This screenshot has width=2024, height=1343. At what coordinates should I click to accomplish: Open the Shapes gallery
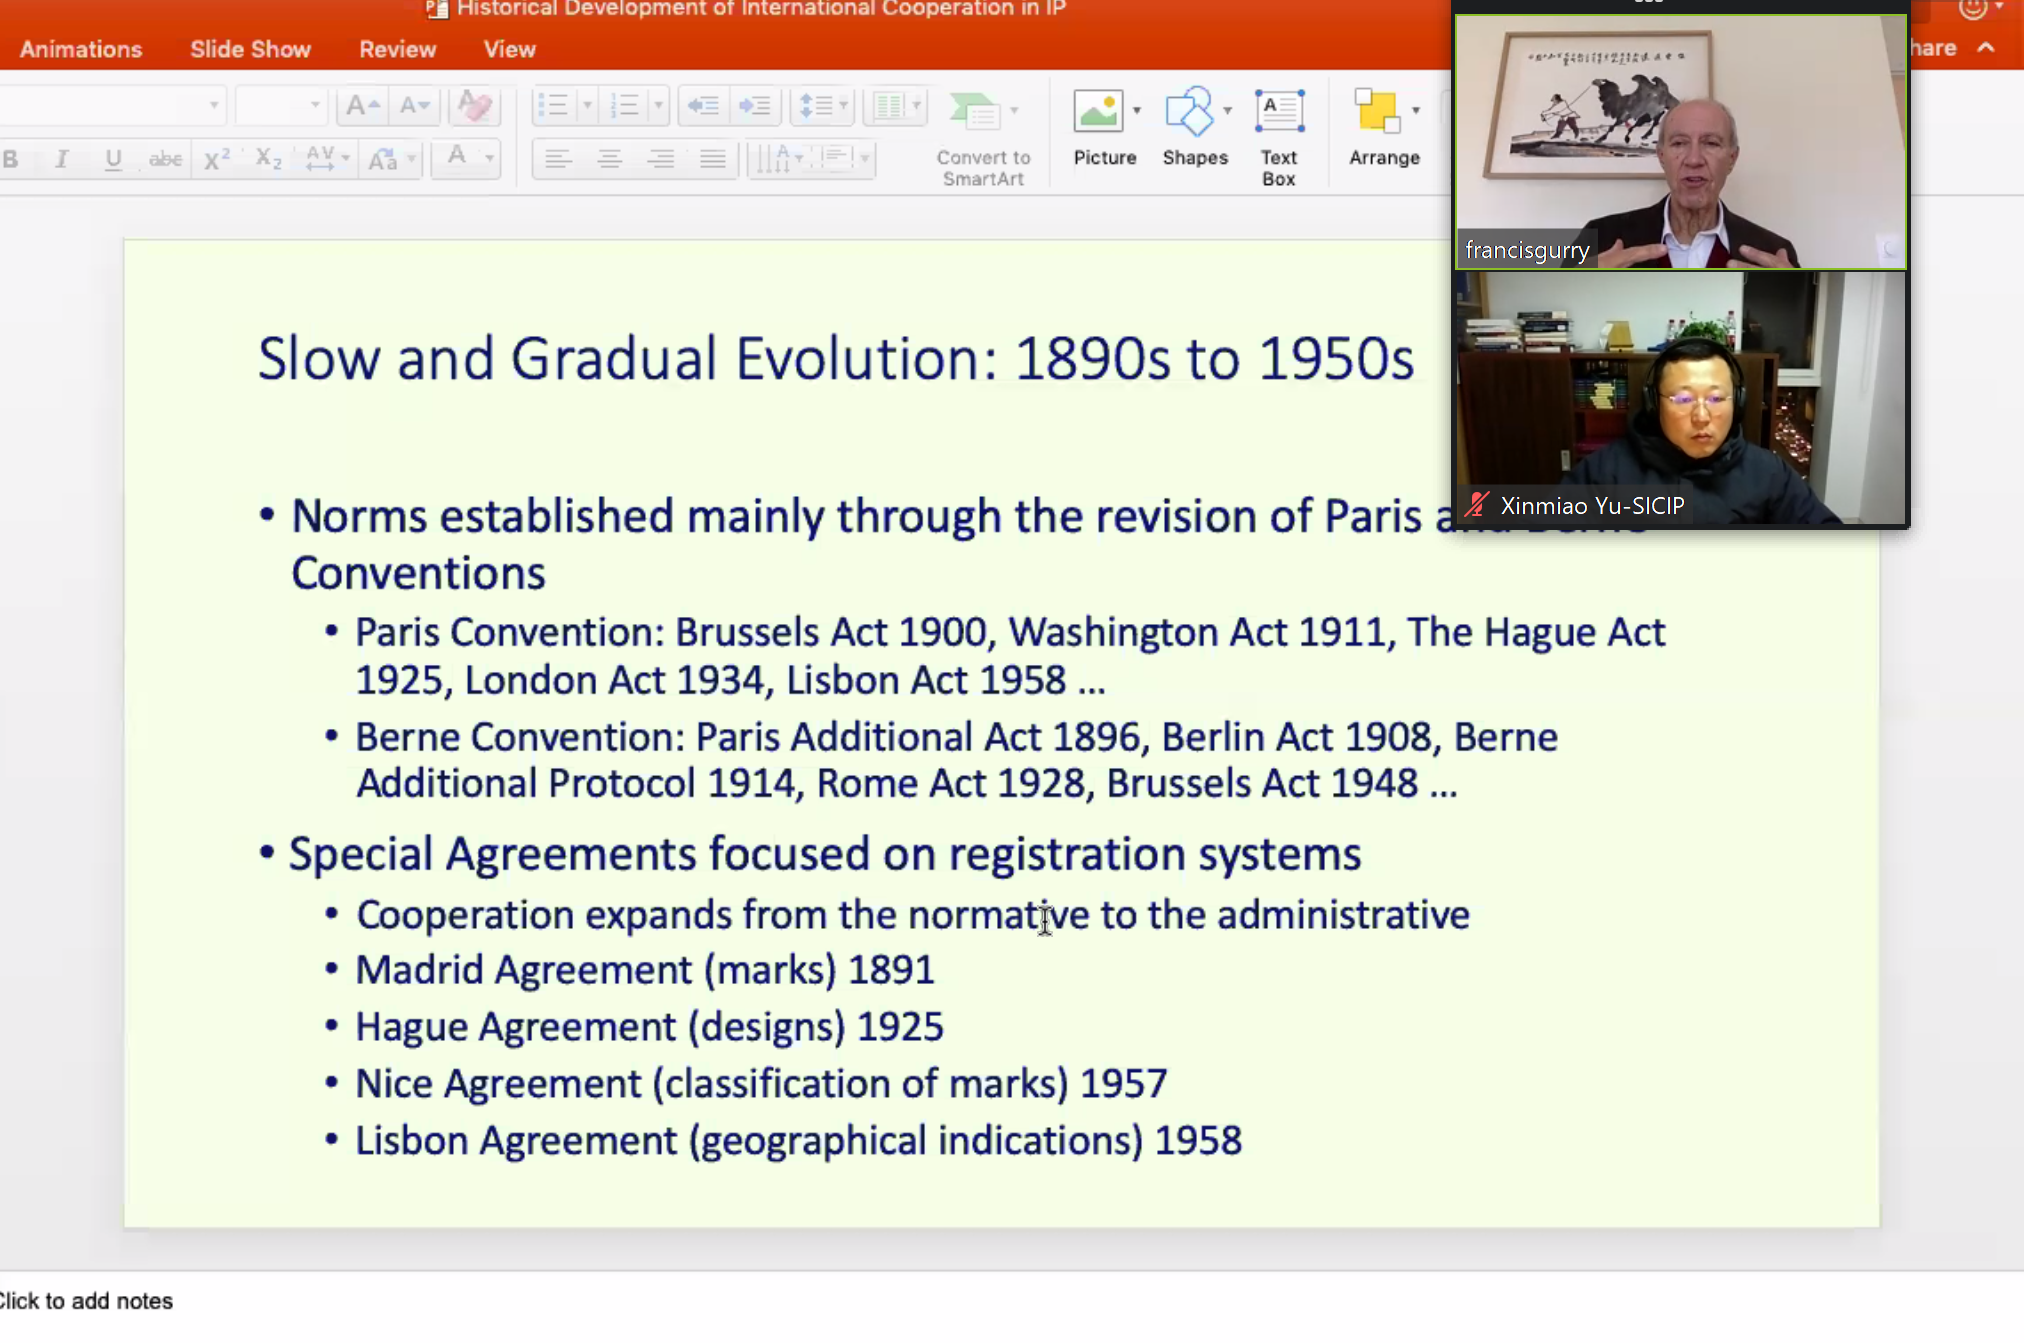tap(1189, 112)
